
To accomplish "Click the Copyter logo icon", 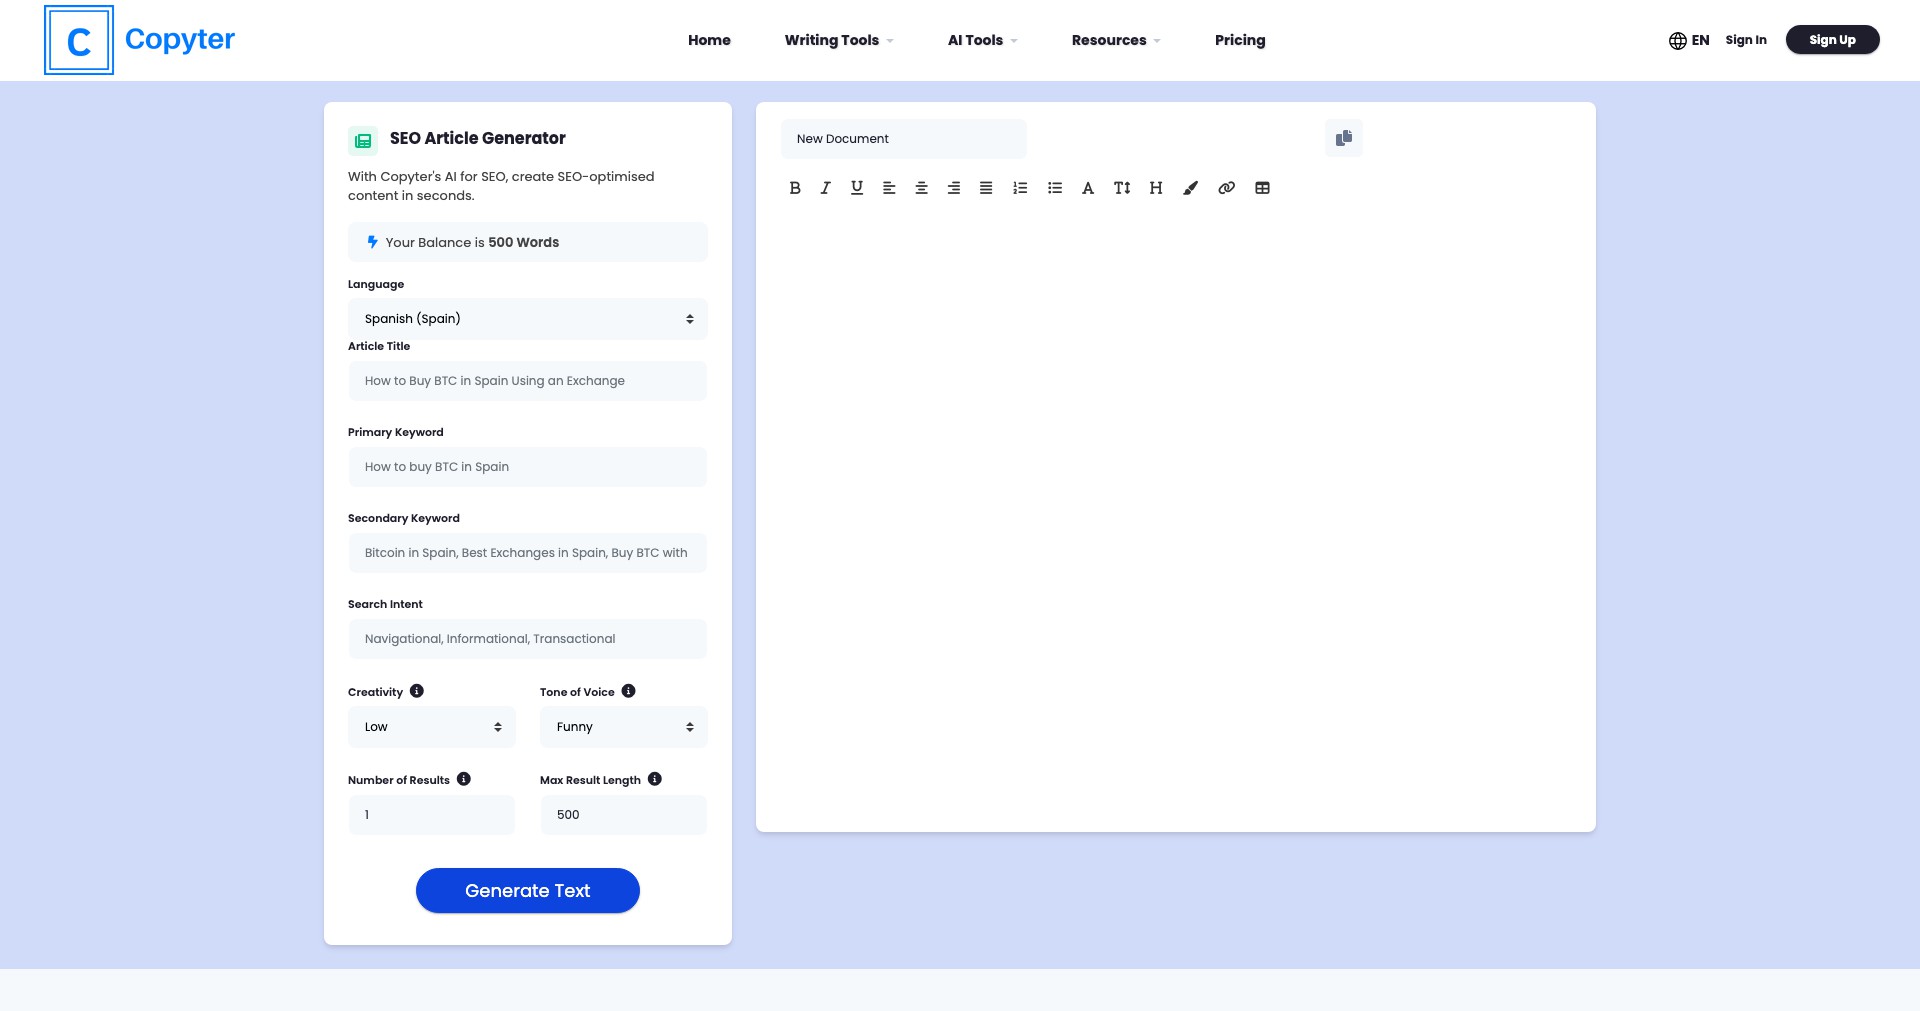I will click(79, 40).
